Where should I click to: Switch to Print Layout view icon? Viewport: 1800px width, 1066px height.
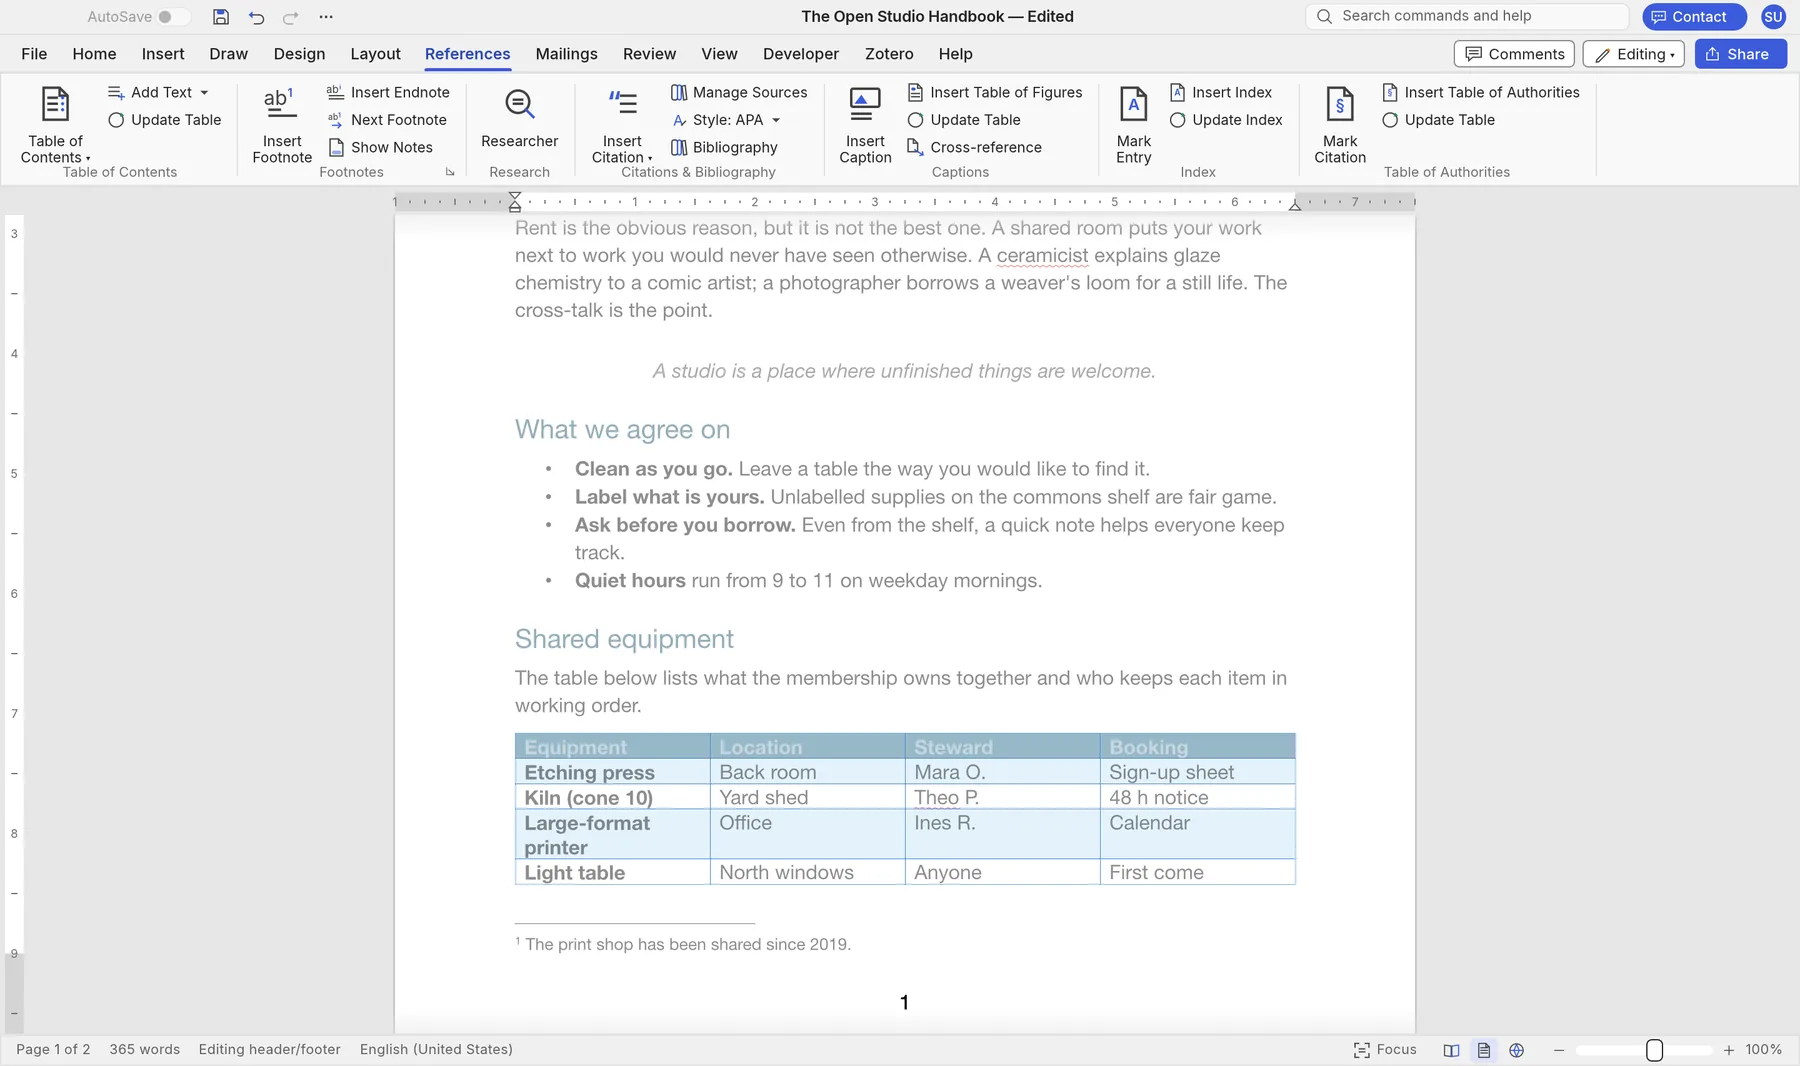(x=1484, y=1050)
